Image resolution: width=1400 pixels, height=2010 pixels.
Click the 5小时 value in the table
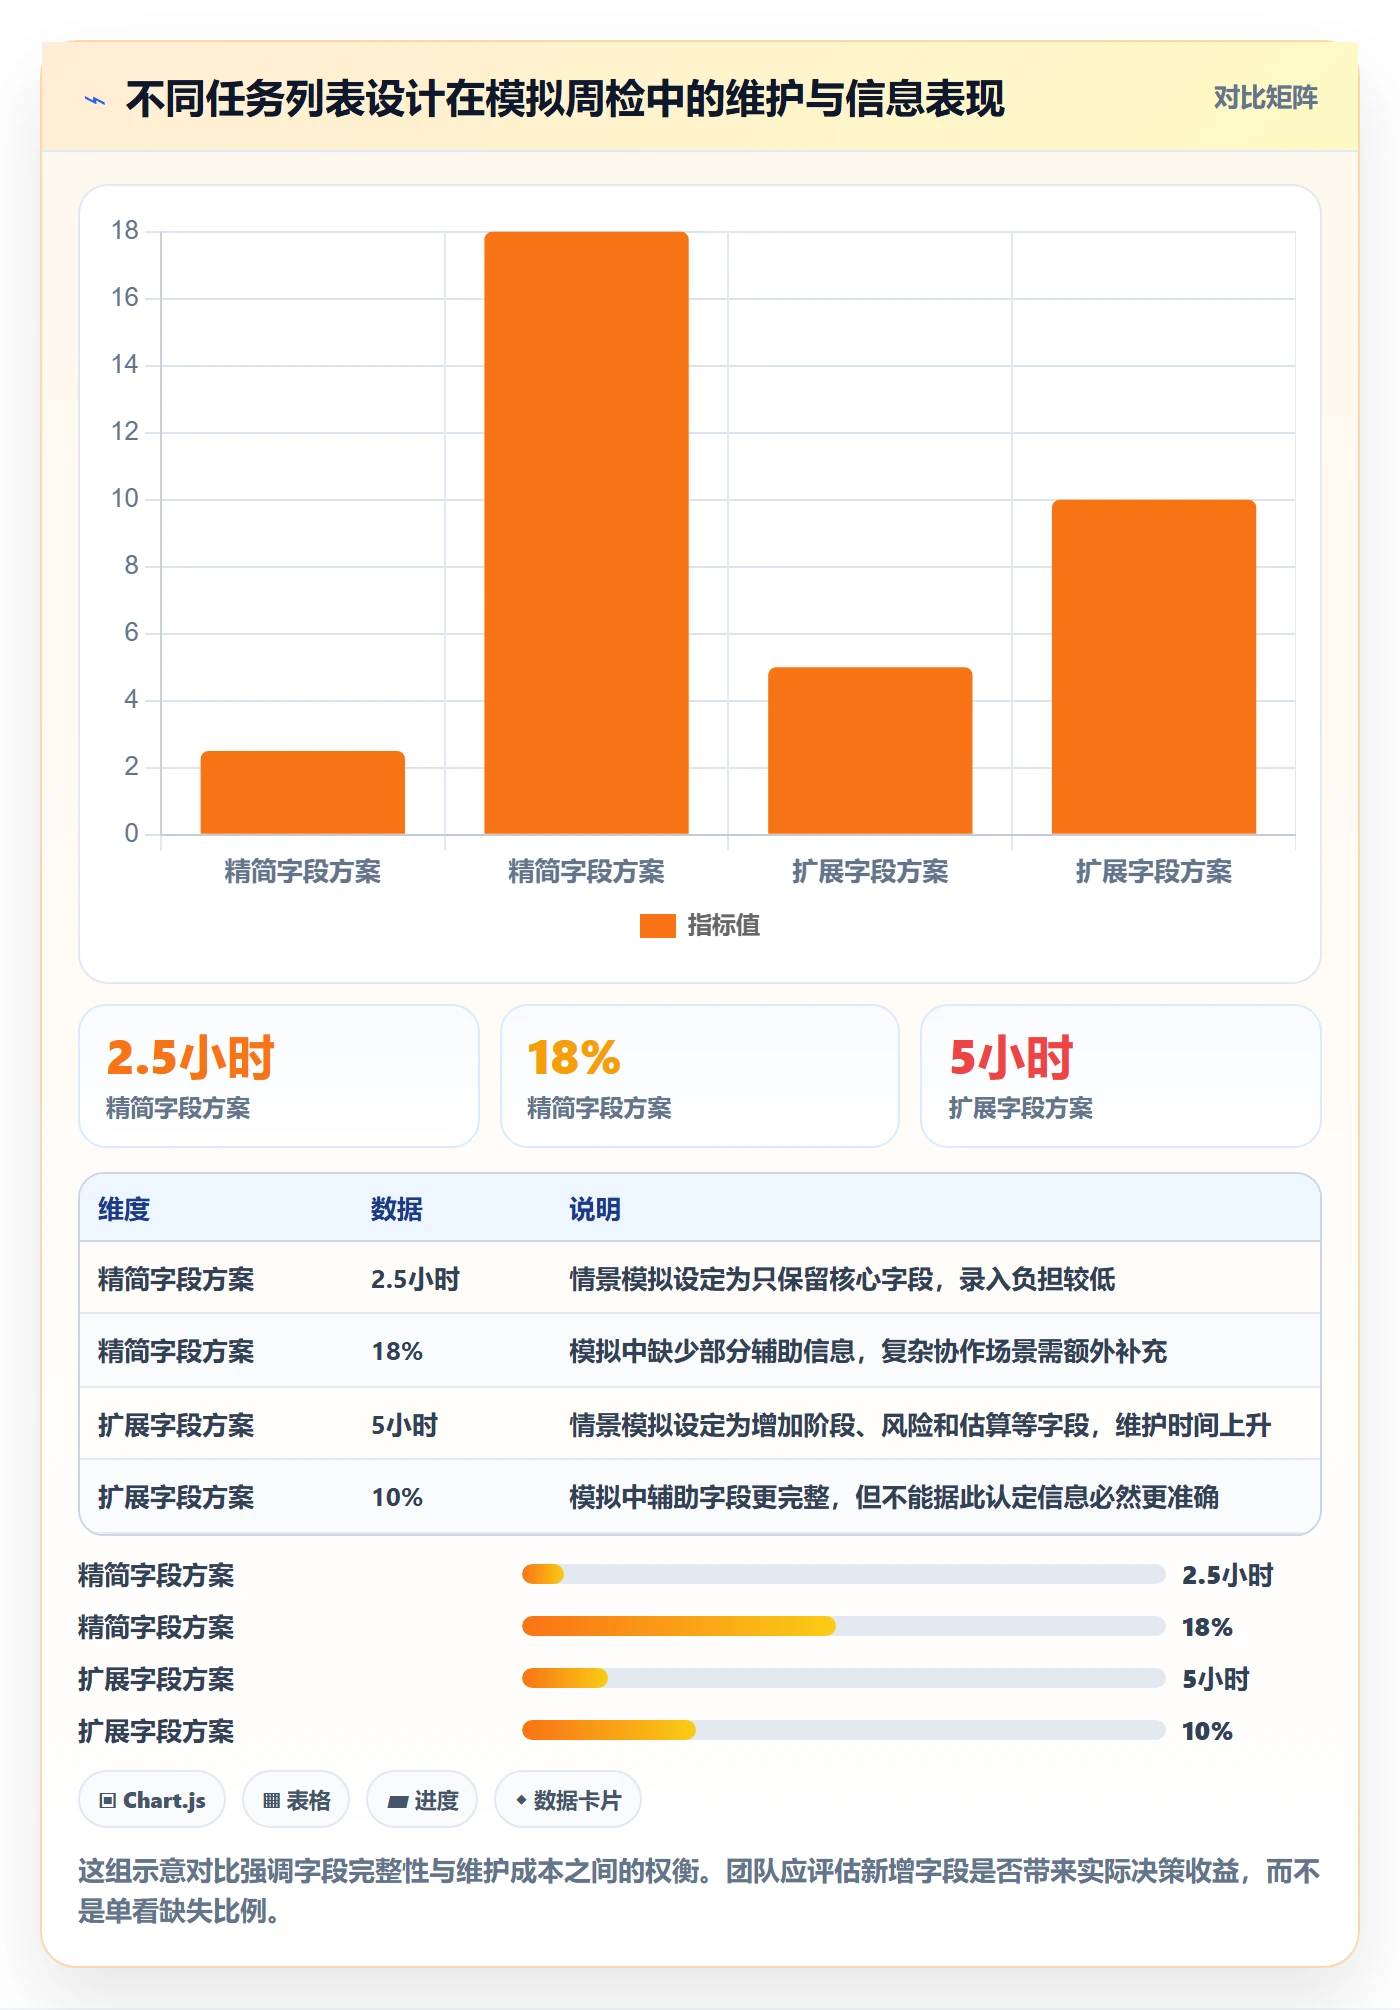pyautogui.click(x=405, y=1425)
